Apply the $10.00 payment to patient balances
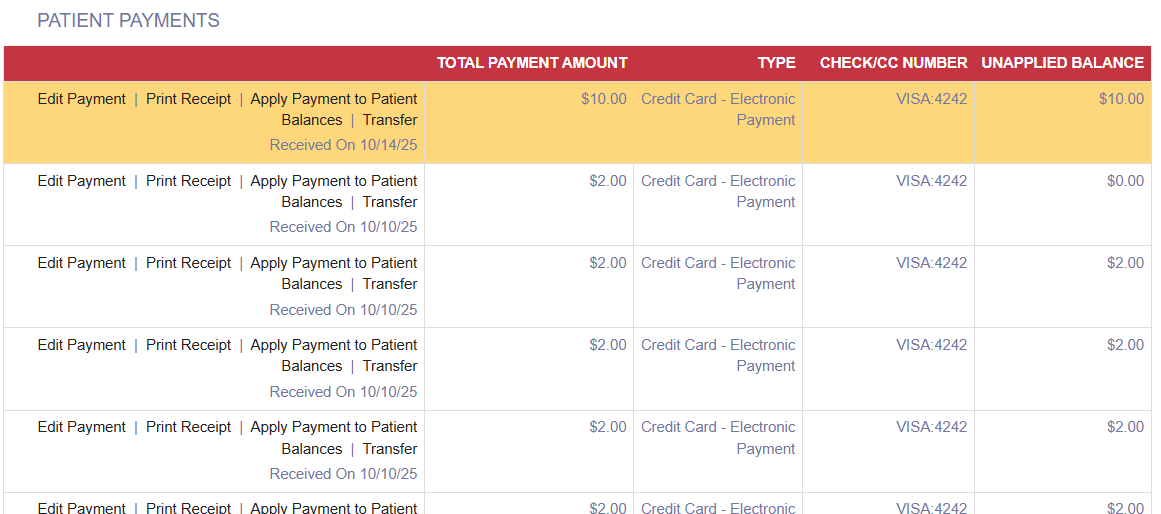Image resolution: width=1161 pixels, height=514 pixels. tap(333, 99)
